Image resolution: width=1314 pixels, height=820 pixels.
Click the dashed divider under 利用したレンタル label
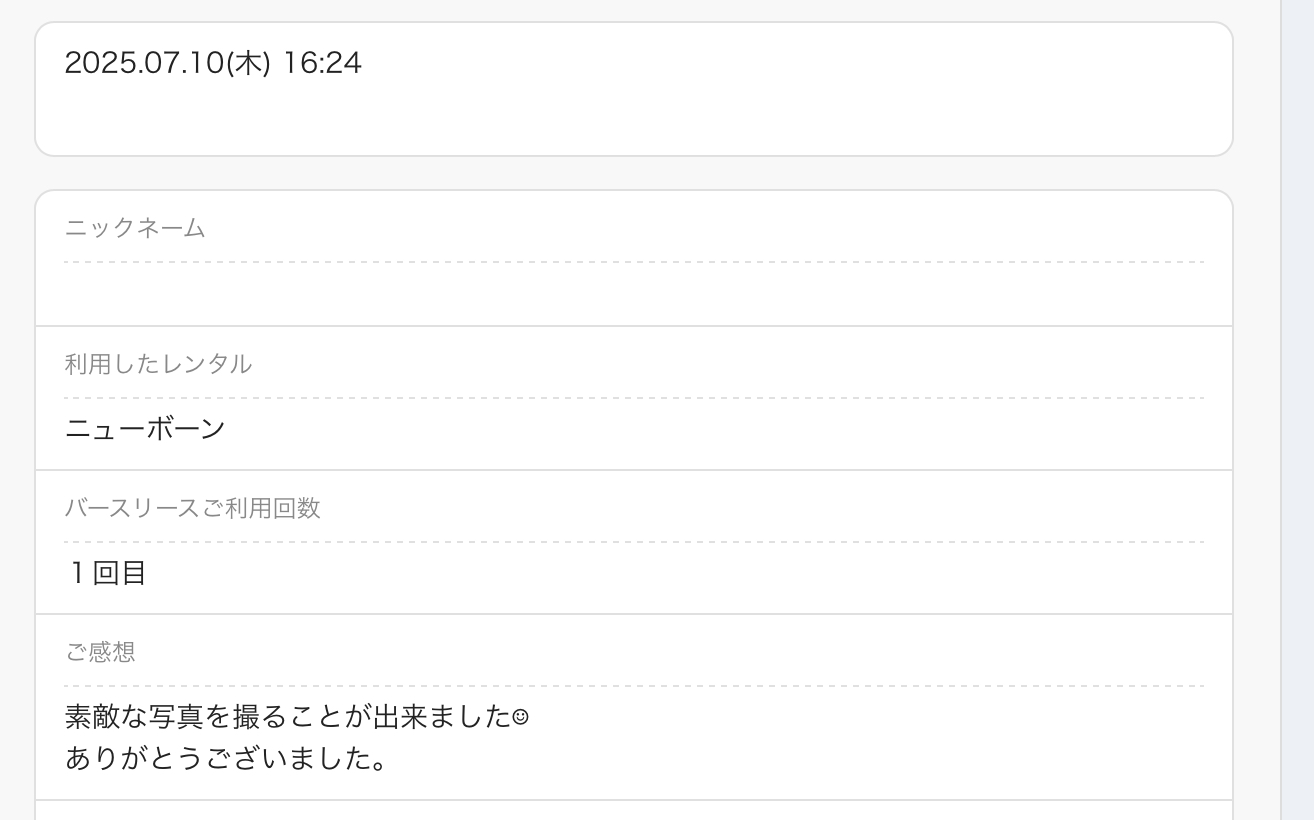point(634,398)
